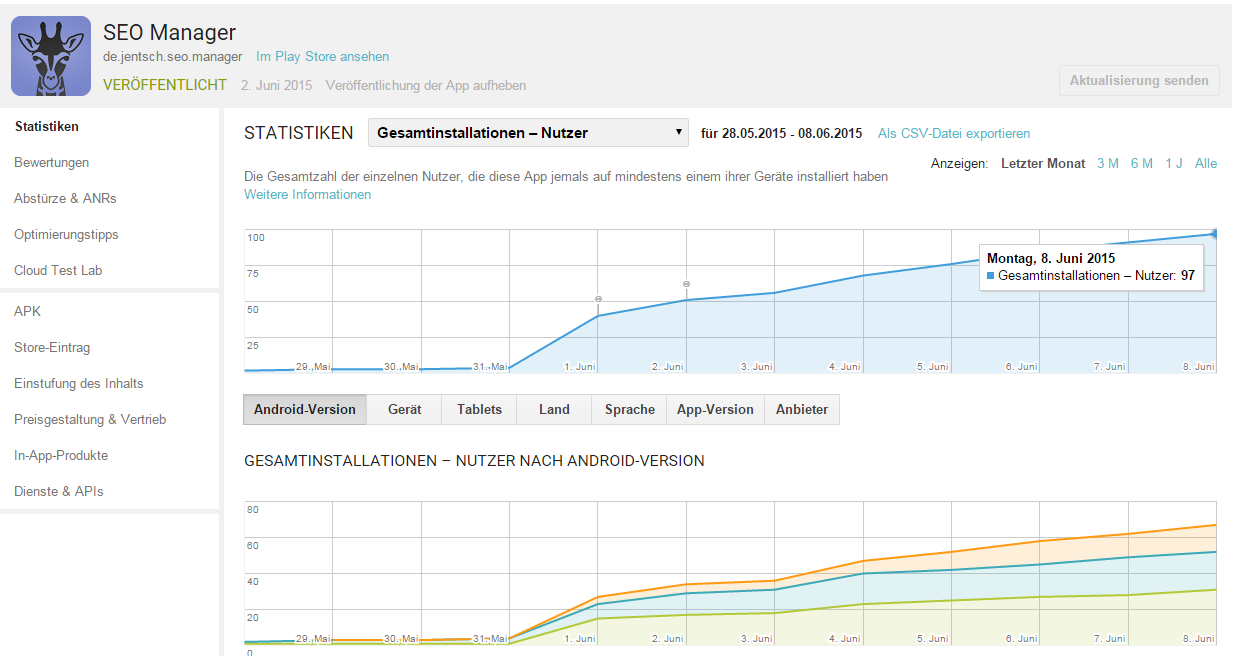Show the 1 J time range
1235x656 pixels.
tap(1174, 163)
